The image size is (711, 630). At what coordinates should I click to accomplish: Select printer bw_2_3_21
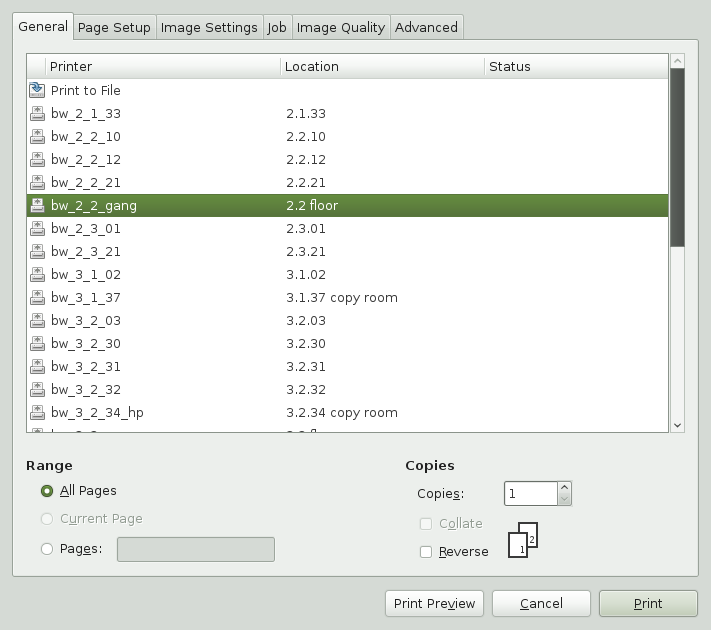coord(347,251)
